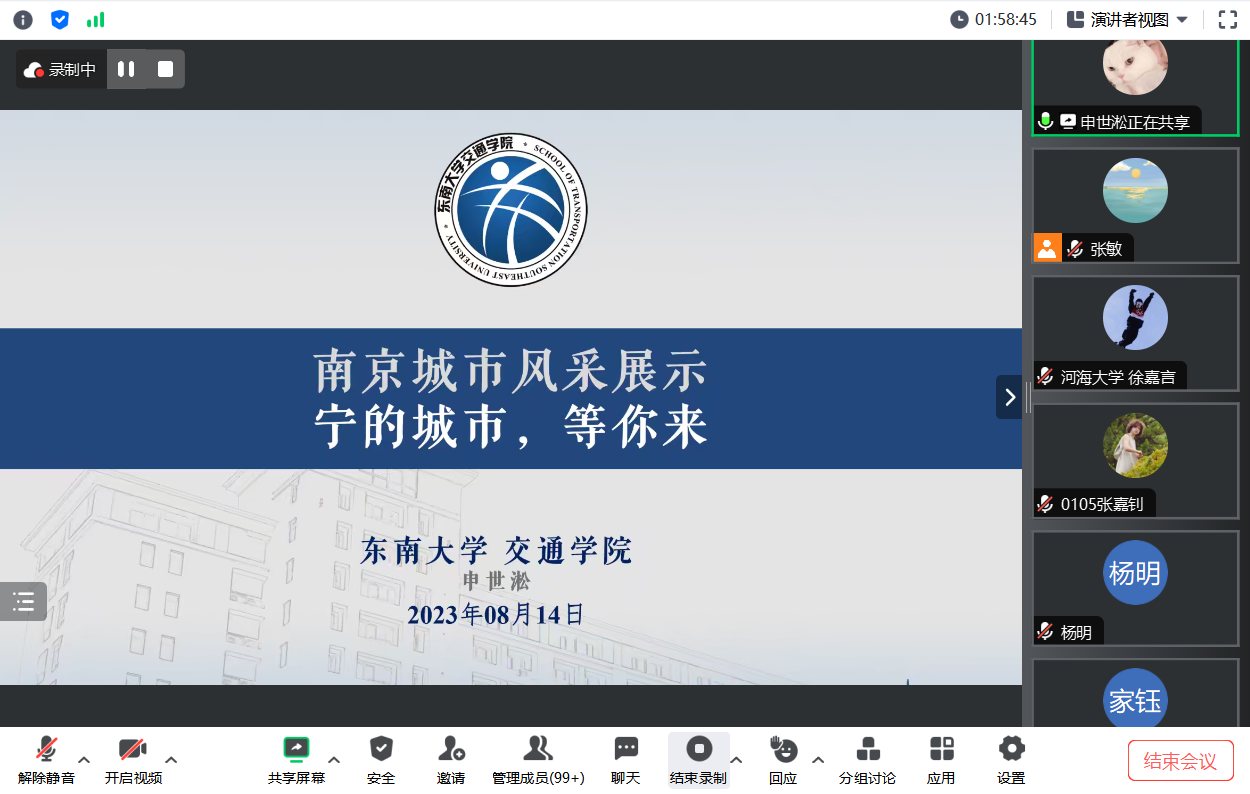Click the slide title 南京城市风采展示
The height and width of the screenshot is (794, 1250).
[511, 371]
